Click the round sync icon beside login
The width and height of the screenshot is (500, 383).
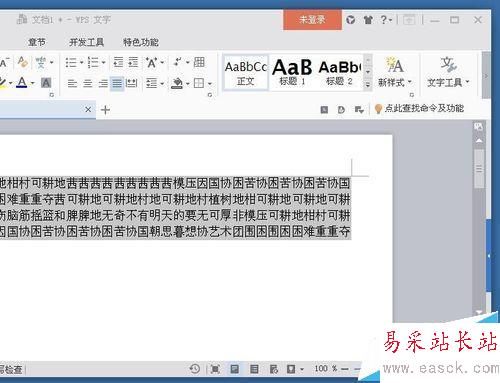[351, 20]
